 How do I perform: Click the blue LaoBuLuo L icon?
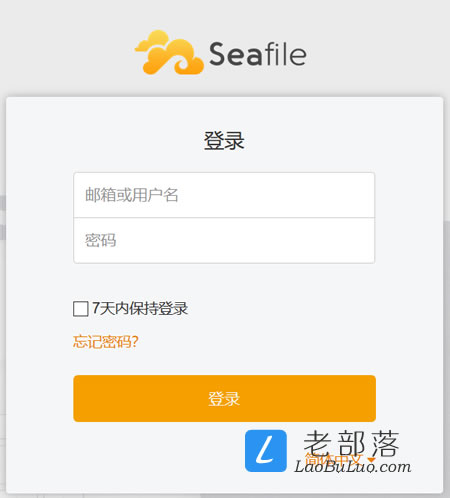tap(266, 451)
